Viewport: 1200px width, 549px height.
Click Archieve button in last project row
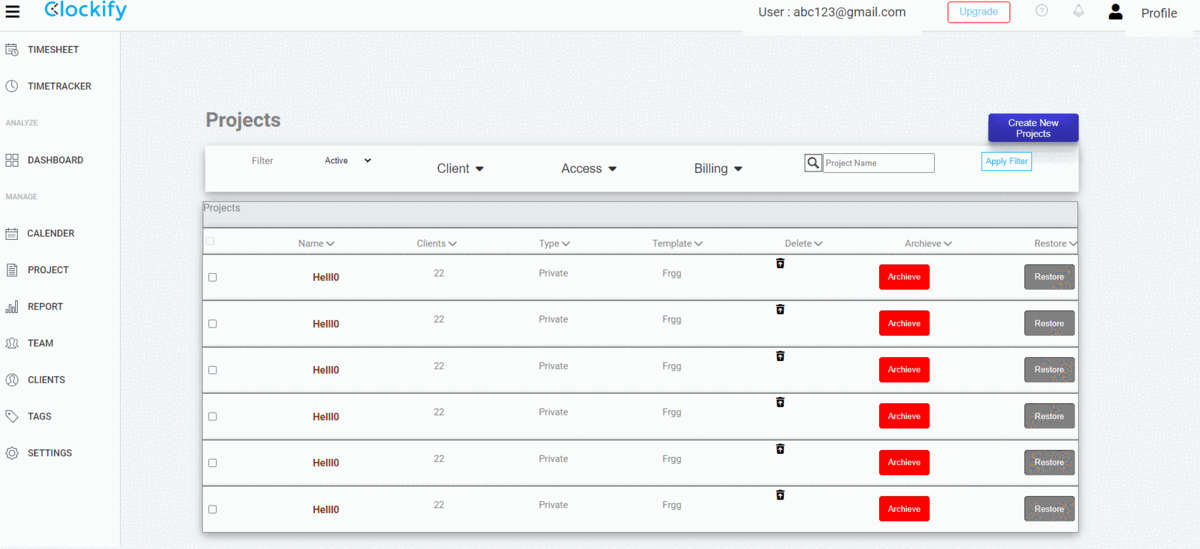[x=904, y=509]
